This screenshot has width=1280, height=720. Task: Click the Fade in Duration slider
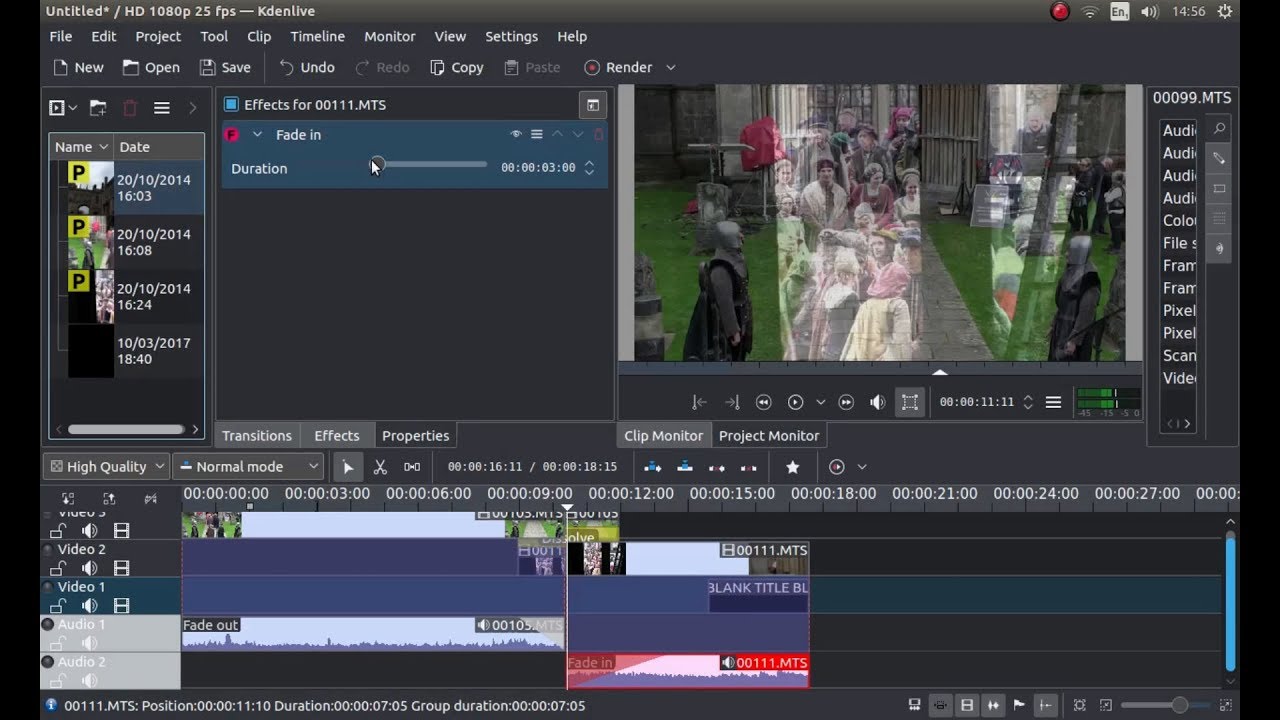click(x=431, y=165)
